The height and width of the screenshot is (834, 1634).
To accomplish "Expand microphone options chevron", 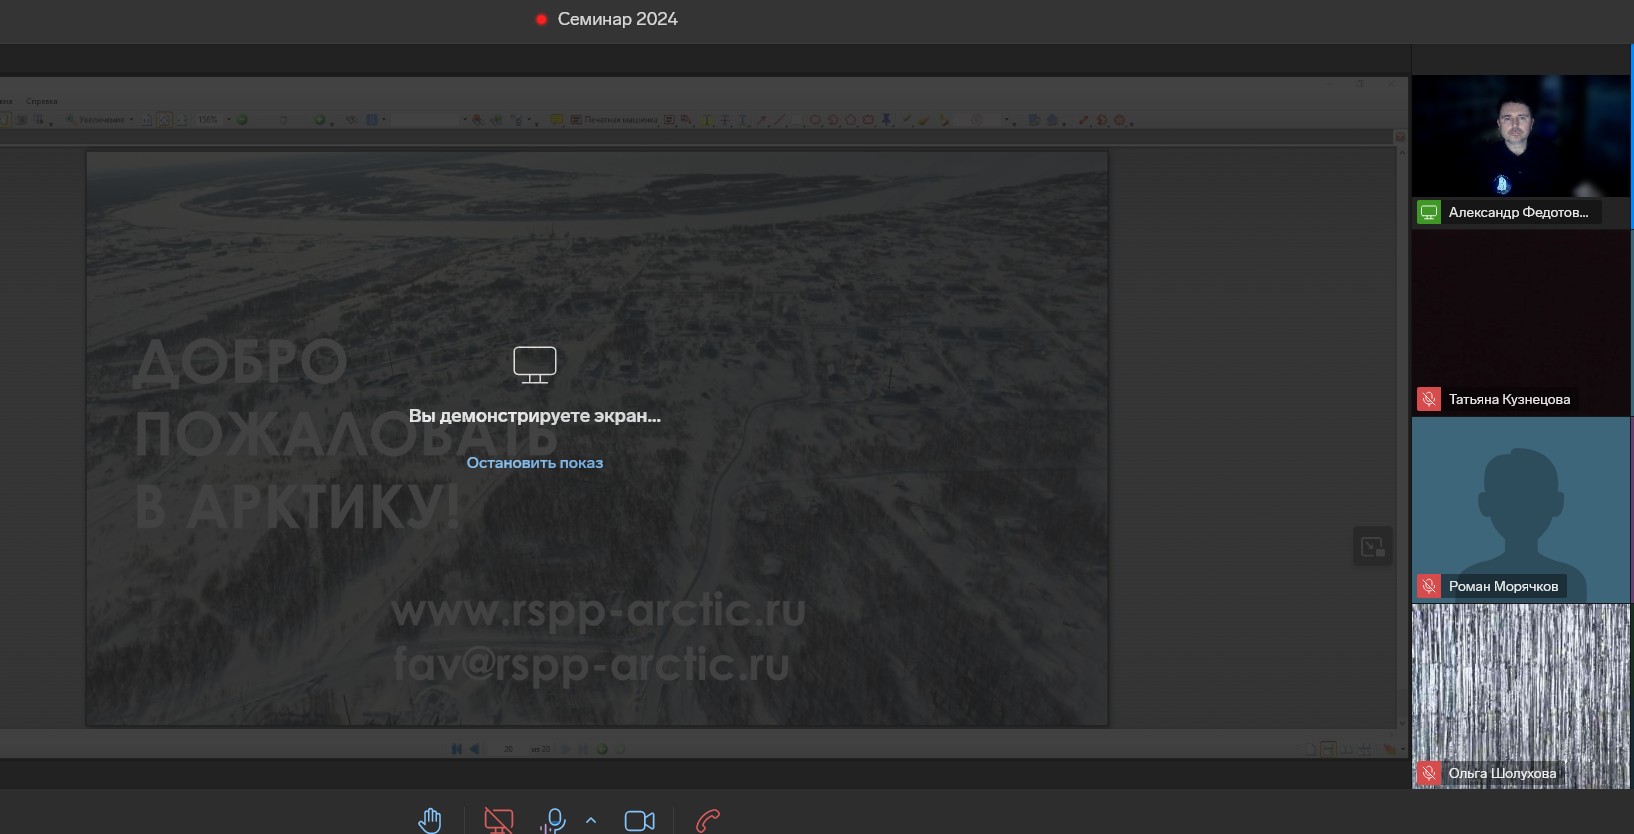I will (x=591, y=821).
